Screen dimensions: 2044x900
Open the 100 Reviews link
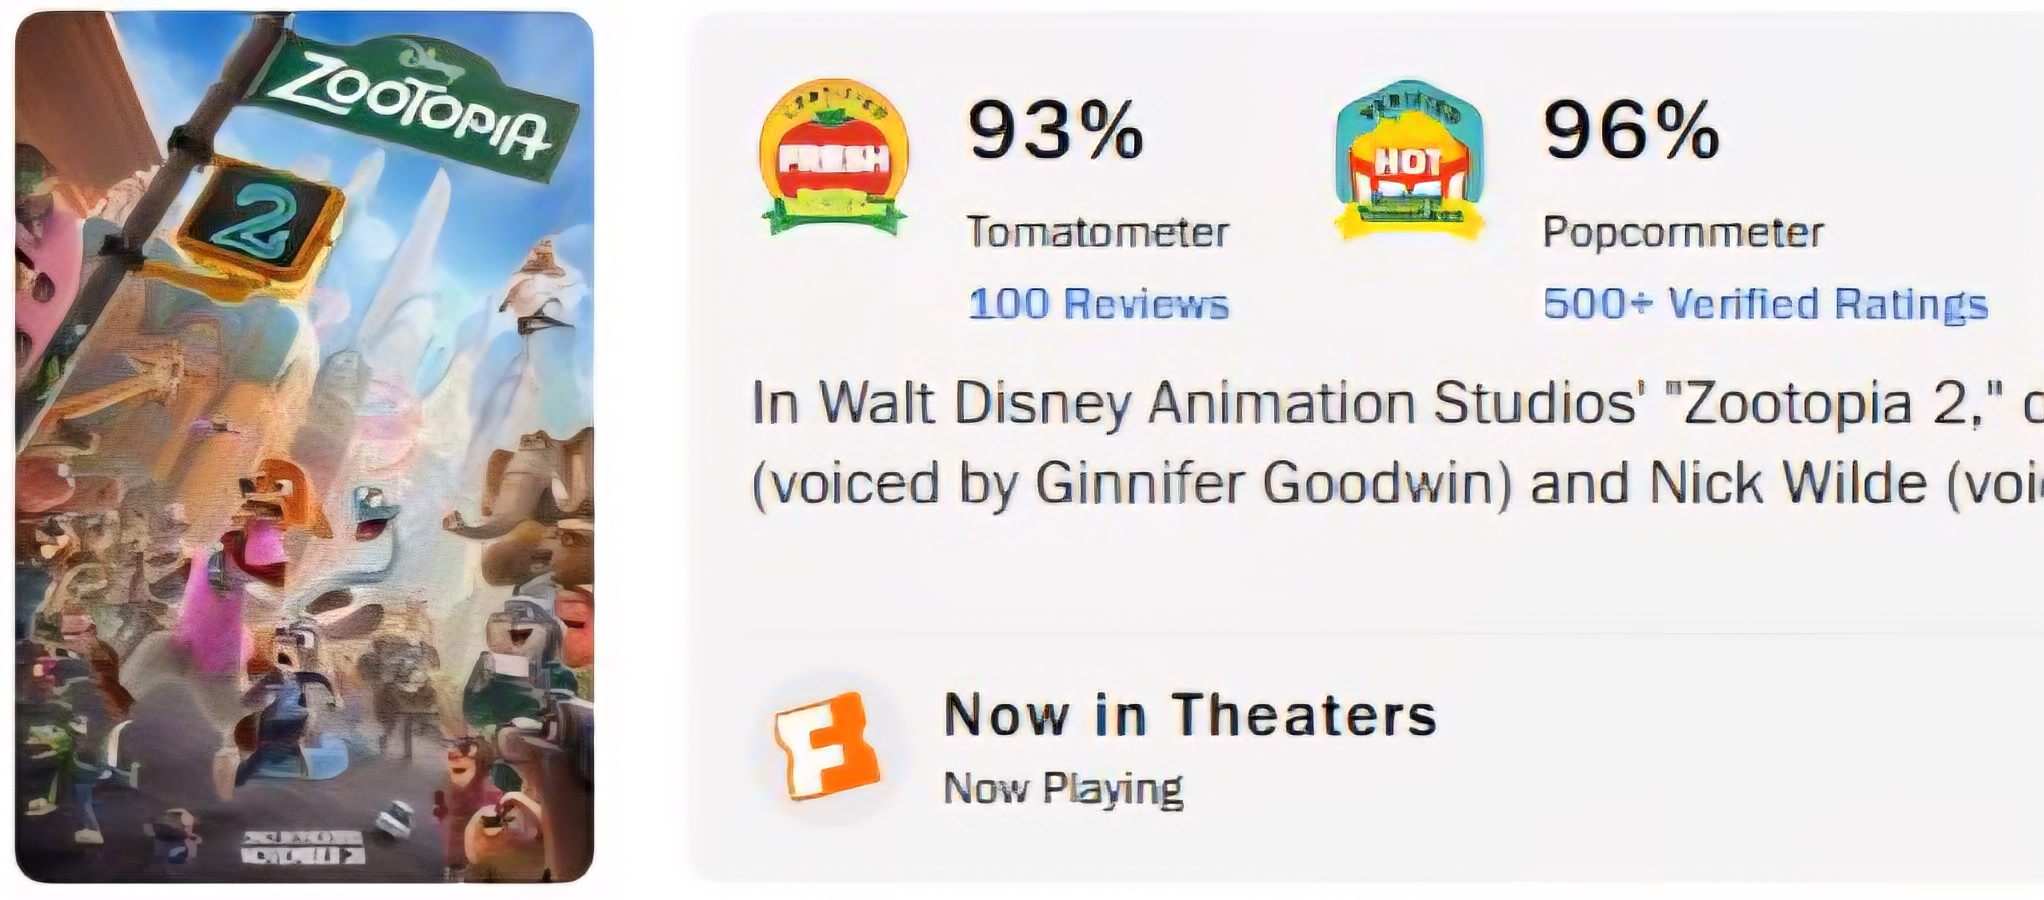click(x=1098, y=304)
